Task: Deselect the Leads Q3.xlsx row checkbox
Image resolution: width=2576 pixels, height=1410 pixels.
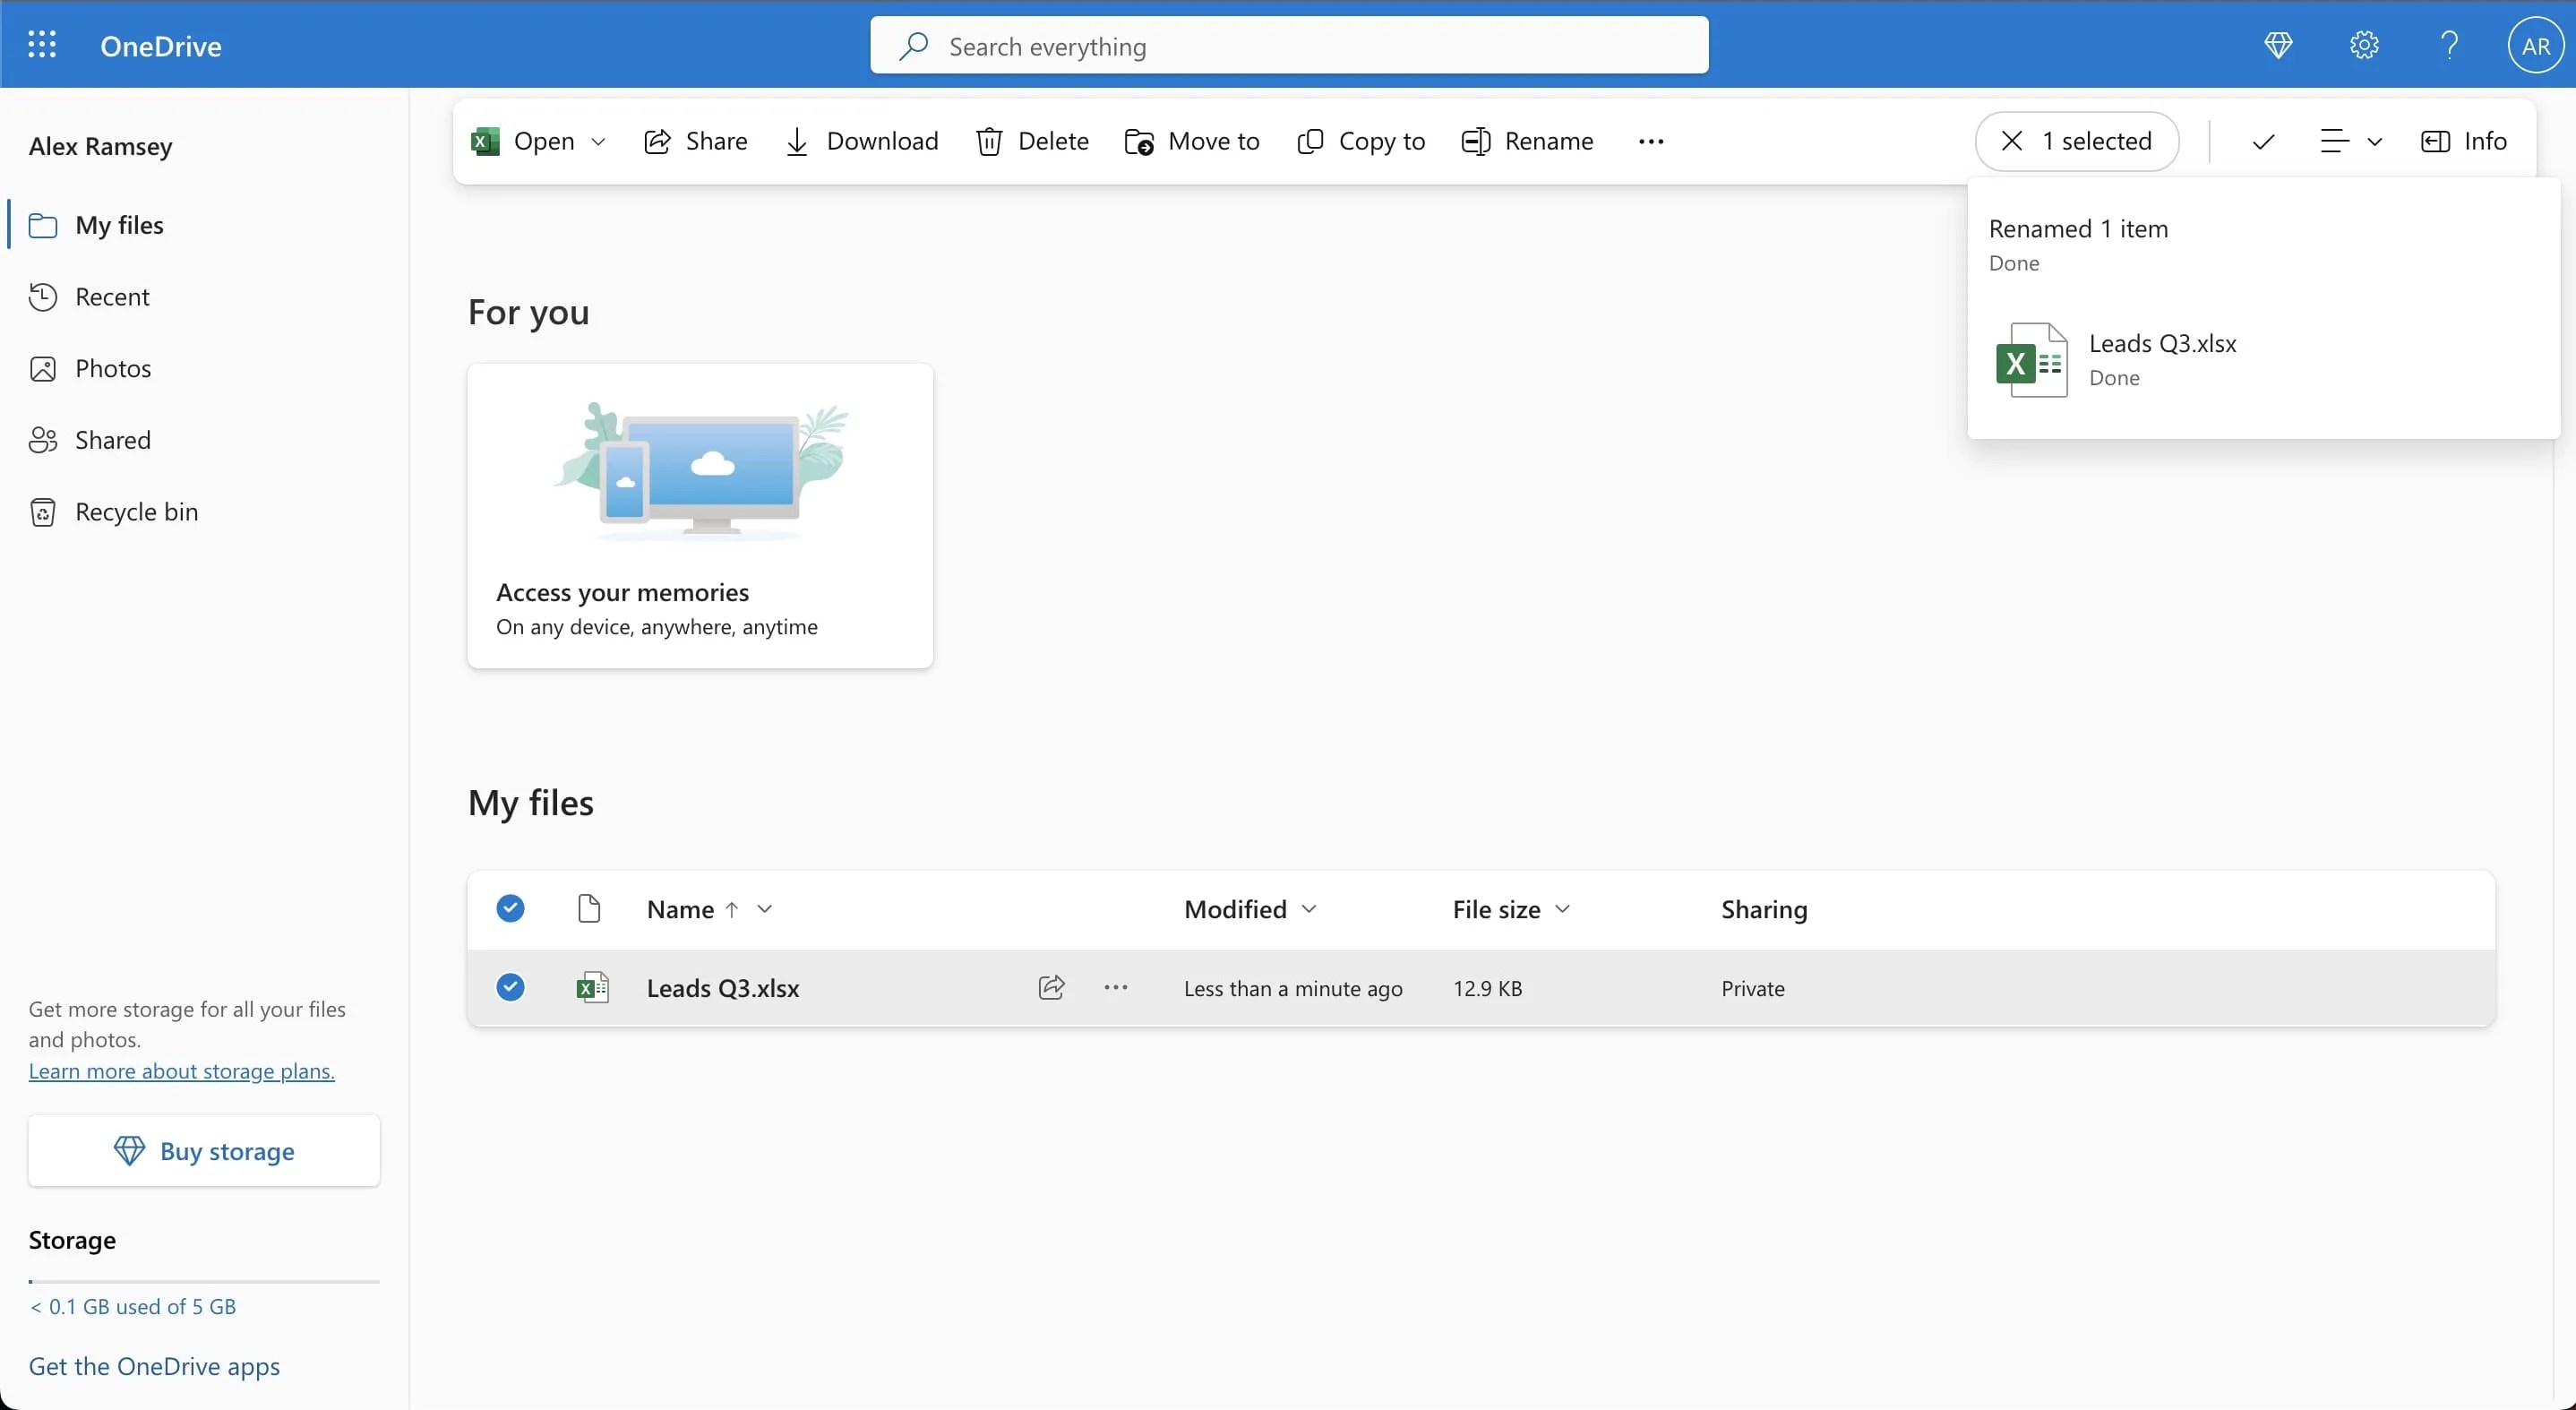Action: (x=510, y=987)
